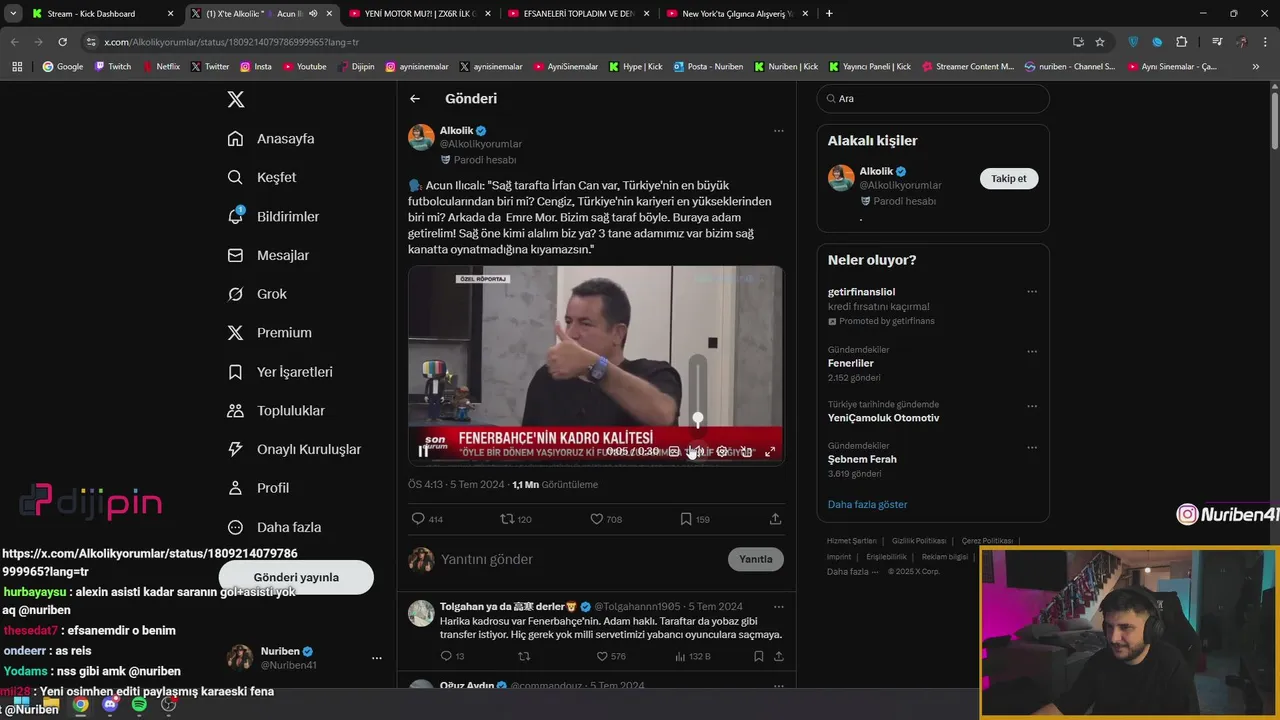The image size is (1280, 720).
Task: Click the Onaylı Kuruluşlar lightning icon
Action: click(235, 450)
